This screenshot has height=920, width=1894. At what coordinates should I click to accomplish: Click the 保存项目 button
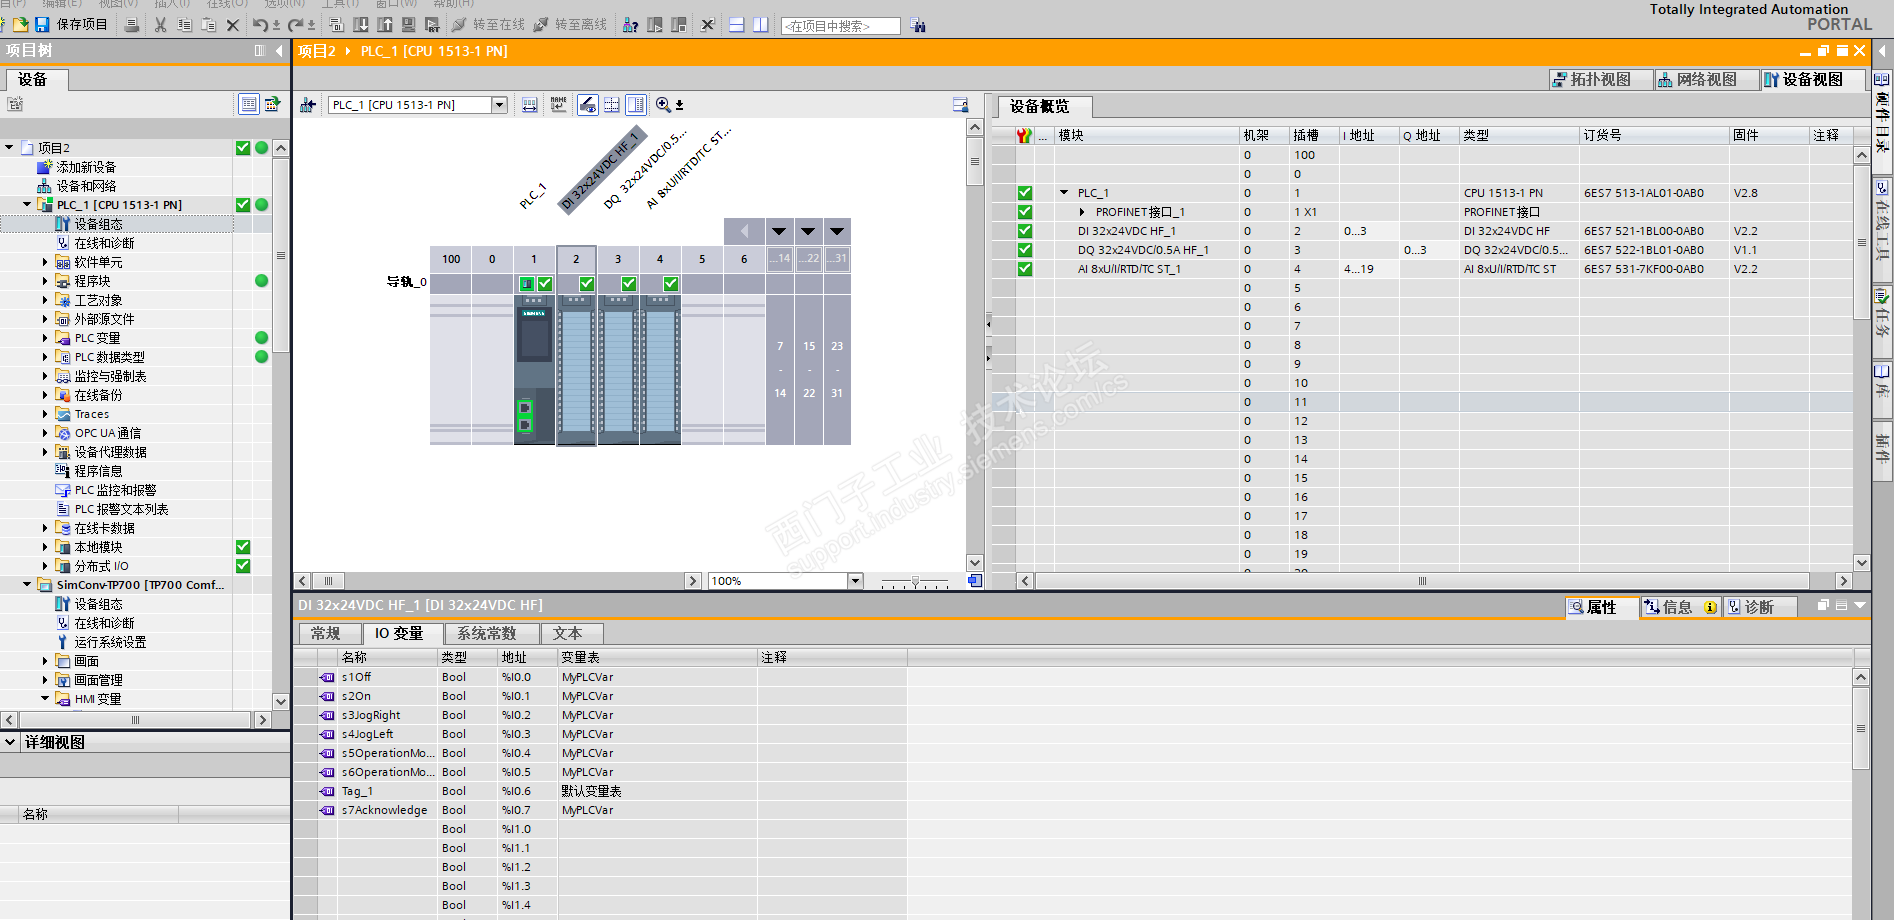click(x=72, y=24)
